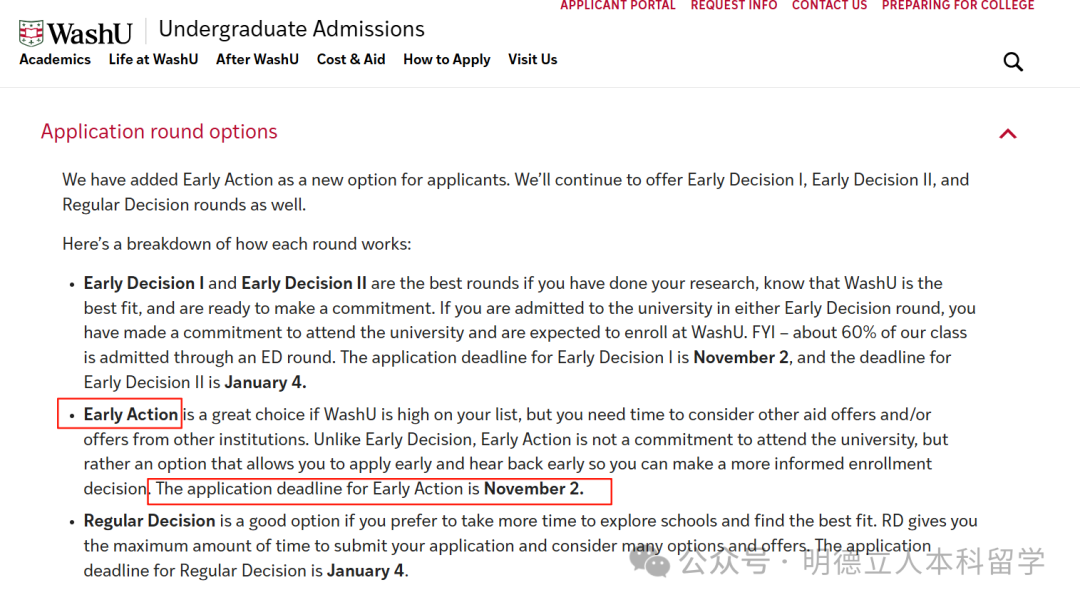The image size is (1080, 605).
Task: Toggle the Application round options heading
Action: pyautogui.click(x=159, y=132)
